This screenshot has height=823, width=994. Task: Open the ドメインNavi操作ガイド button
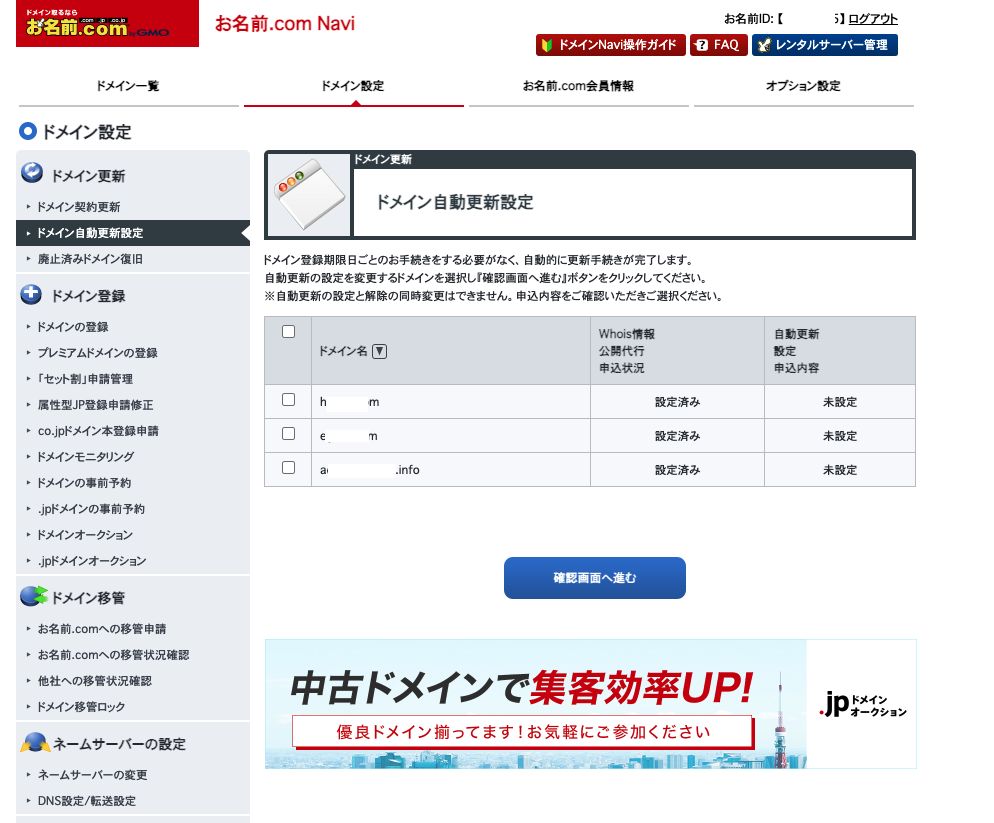pyautogui.click(x=610, y=45)
